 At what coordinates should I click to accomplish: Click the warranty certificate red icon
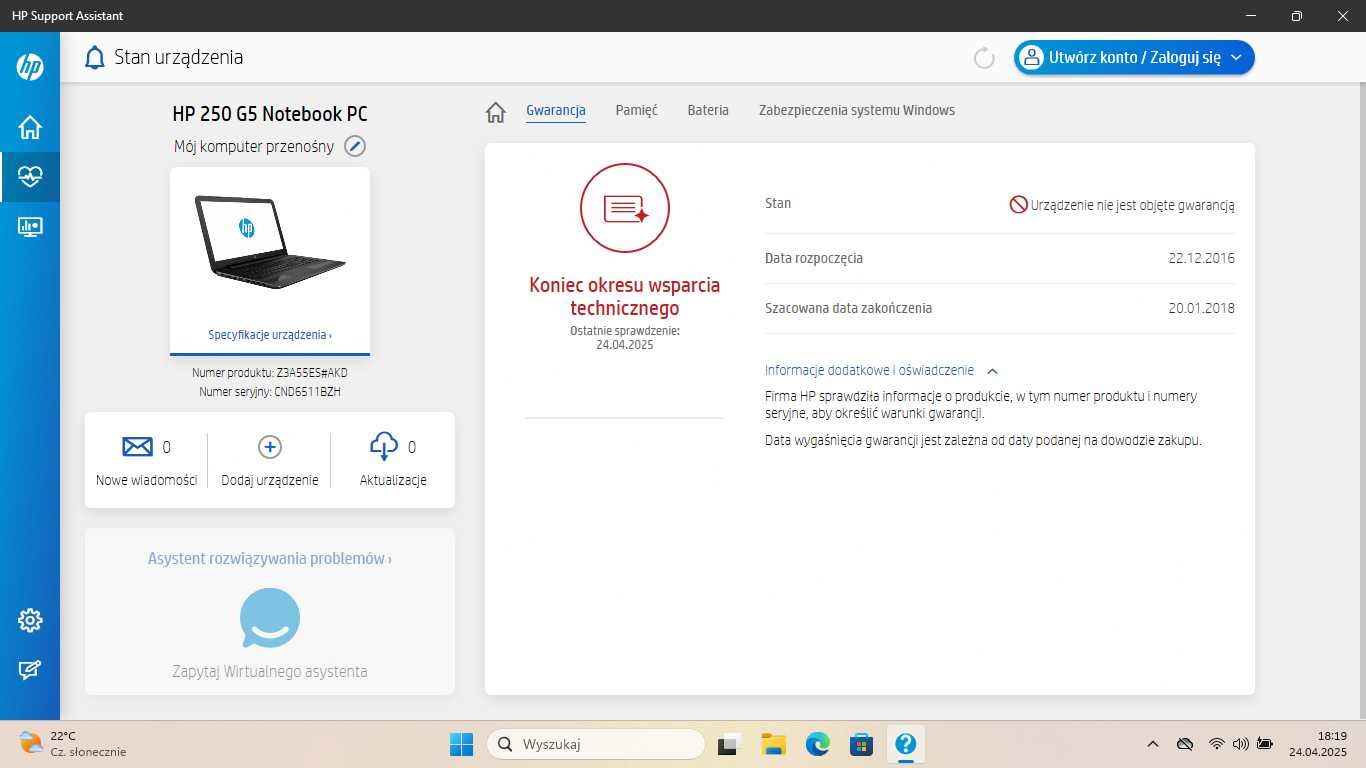(625, 208)
